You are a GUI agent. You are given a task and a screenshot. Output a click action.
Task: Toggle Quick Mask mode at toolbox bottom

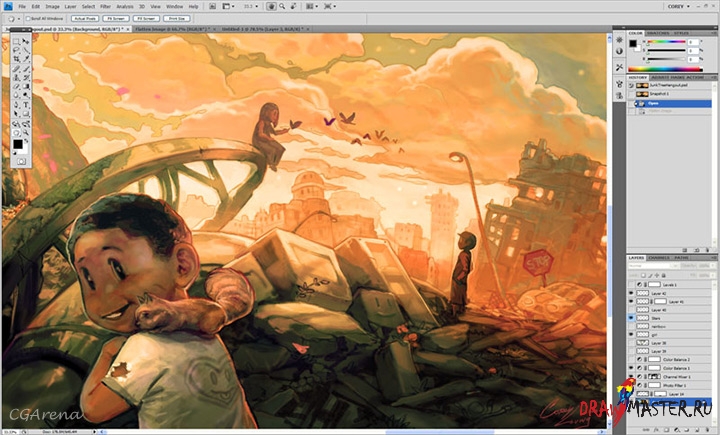tap(21, 161)
